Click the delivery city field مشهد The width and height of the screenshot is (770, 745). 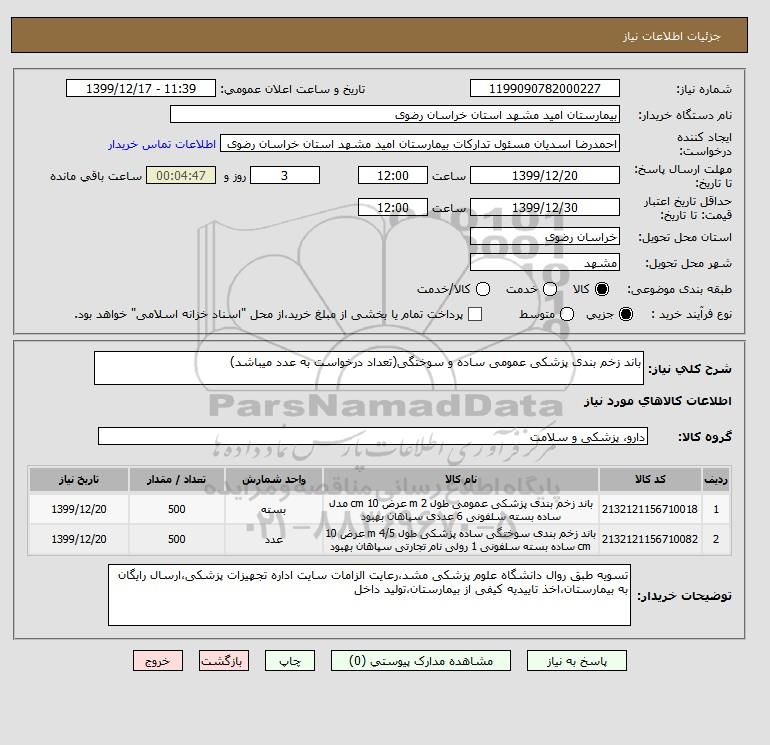[545, 263]
